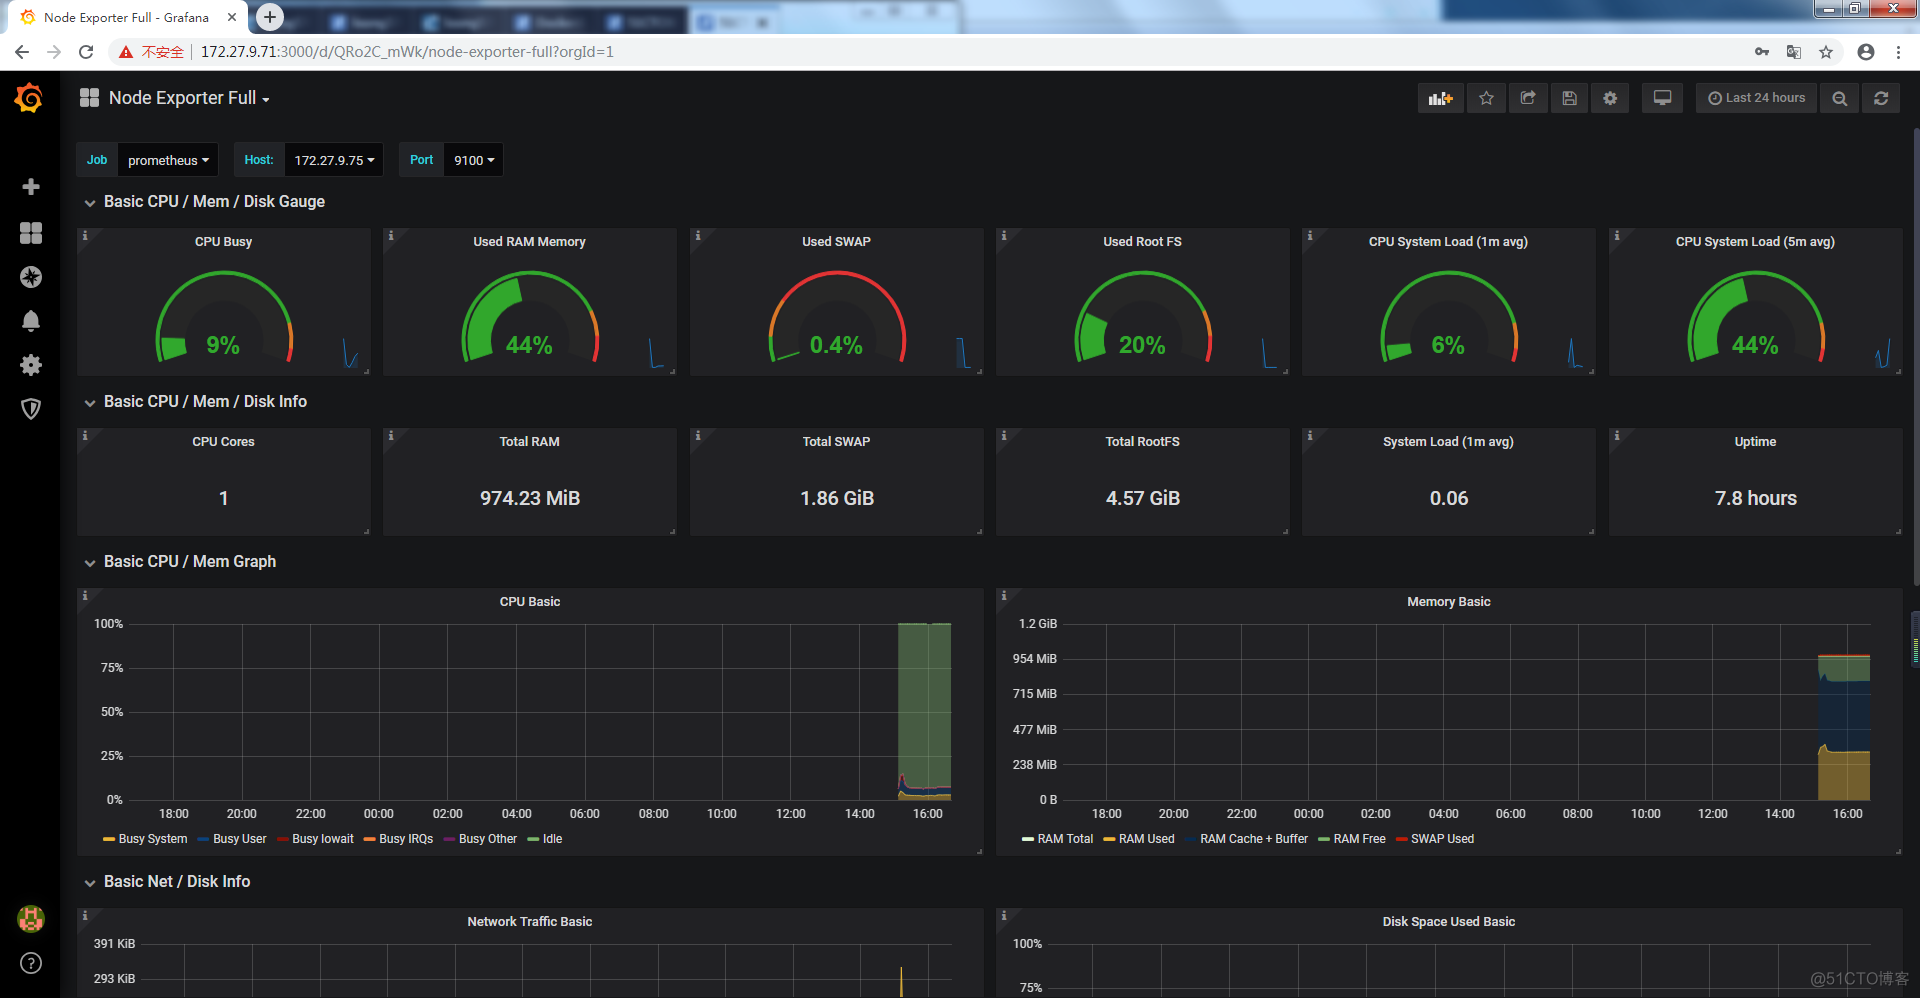Screen dimensions: 1920x998
Task: Open the Port 9100 dropdown
Action: coord(474,160)
